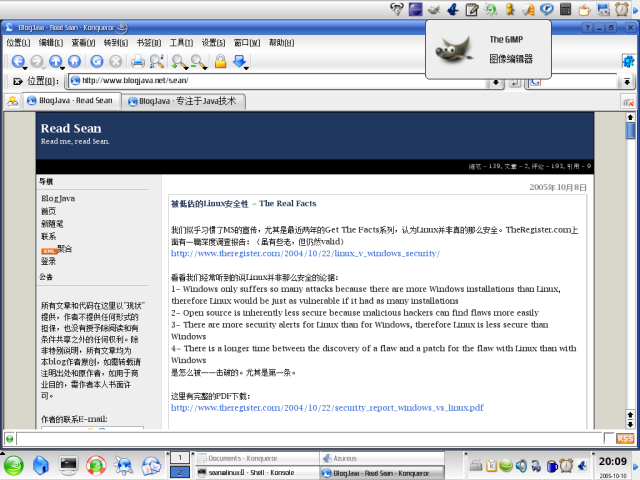Click the article title '被低估的Linux安全性 – The Real Facts'

pos(244,204)
